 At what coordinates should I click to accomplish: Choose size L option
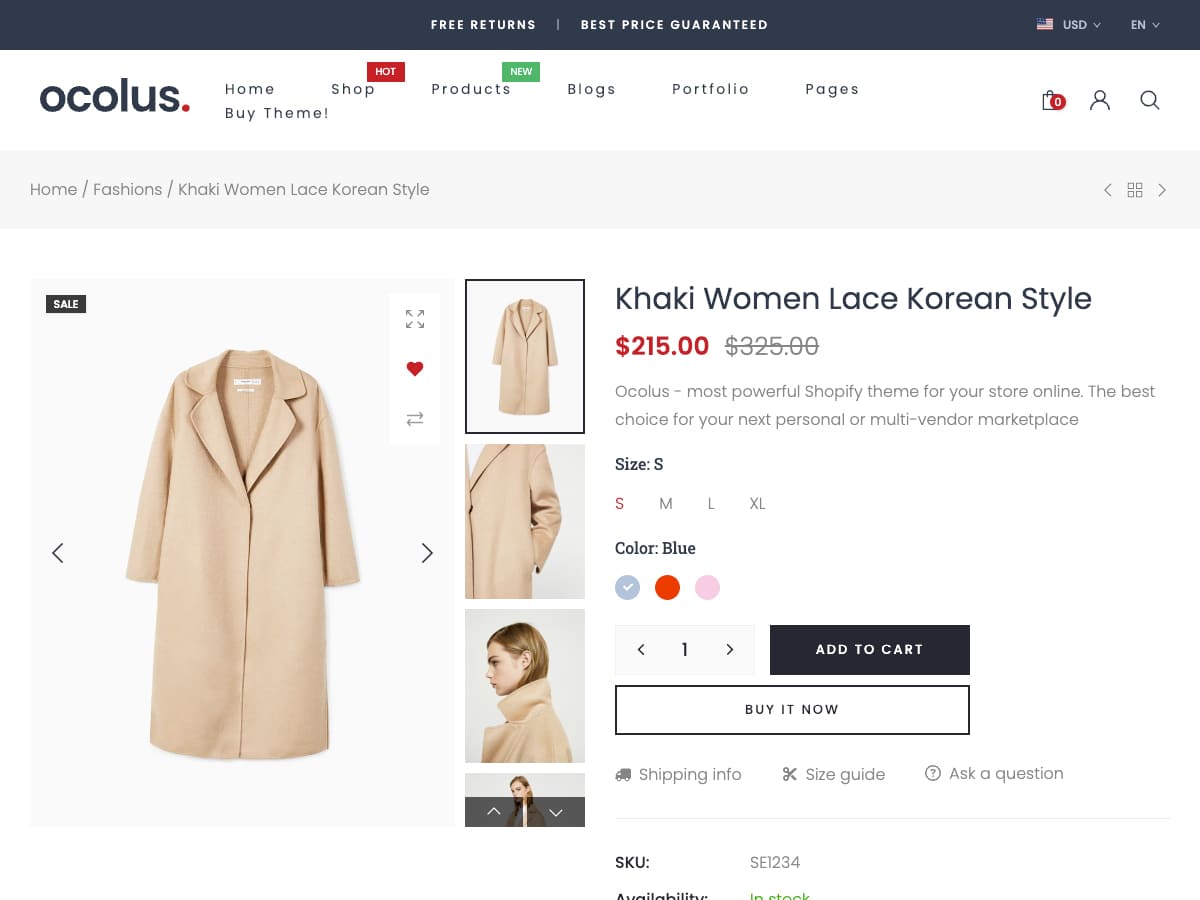click(711, 504)
